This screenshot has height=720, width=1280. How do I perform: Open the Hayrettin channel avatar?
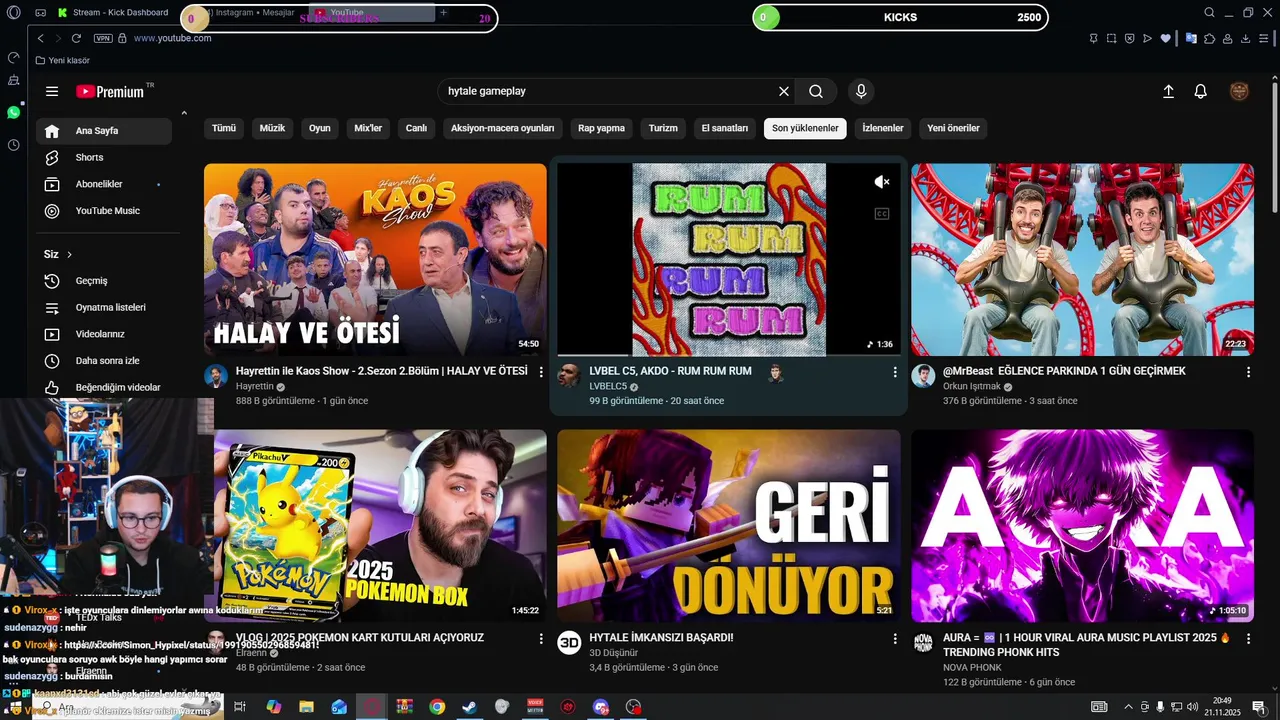pyautogui.click(x=216, y=376)
